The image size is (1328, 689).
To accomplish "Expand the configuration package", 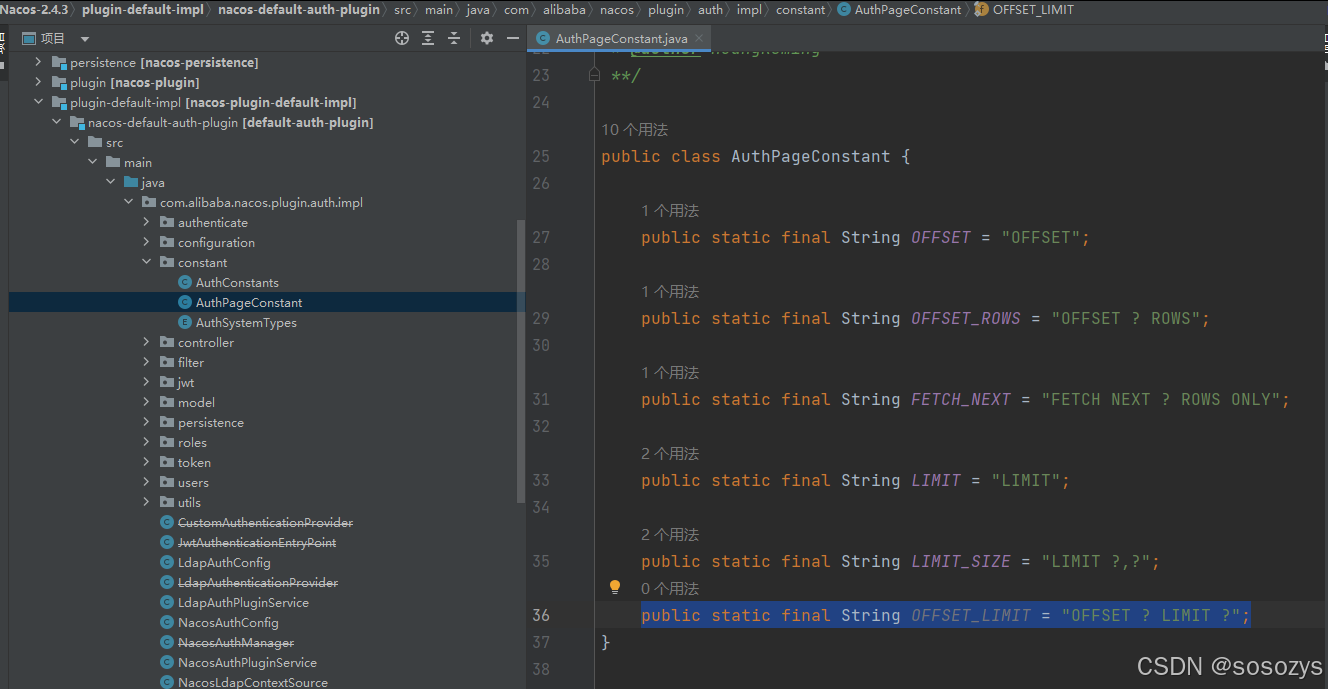I will coord(147,242).
